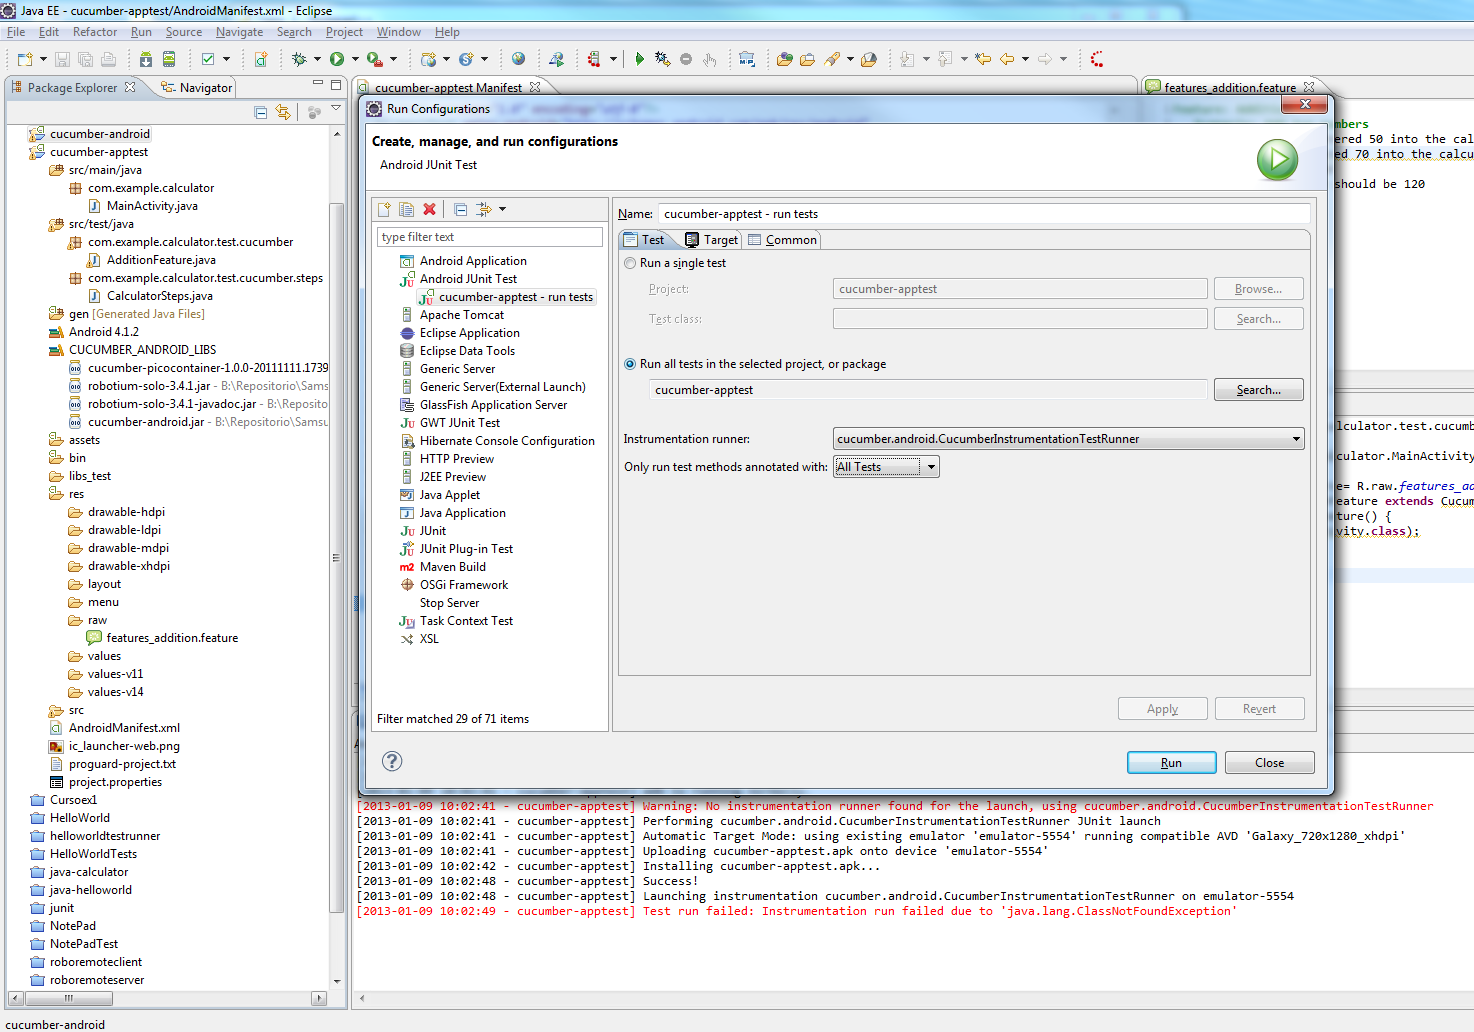1474x1032 pixels.
Task: Click the Search flashlight toolbar icon
Action: [x=832, y=59]
